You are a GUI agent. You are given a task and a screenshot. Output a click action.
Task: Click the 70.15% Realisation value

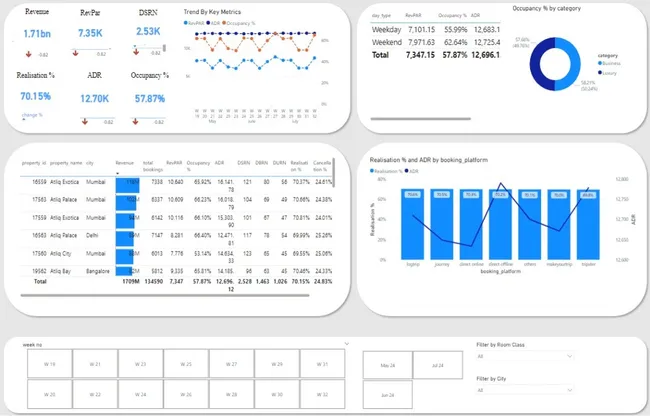point(36,96)
